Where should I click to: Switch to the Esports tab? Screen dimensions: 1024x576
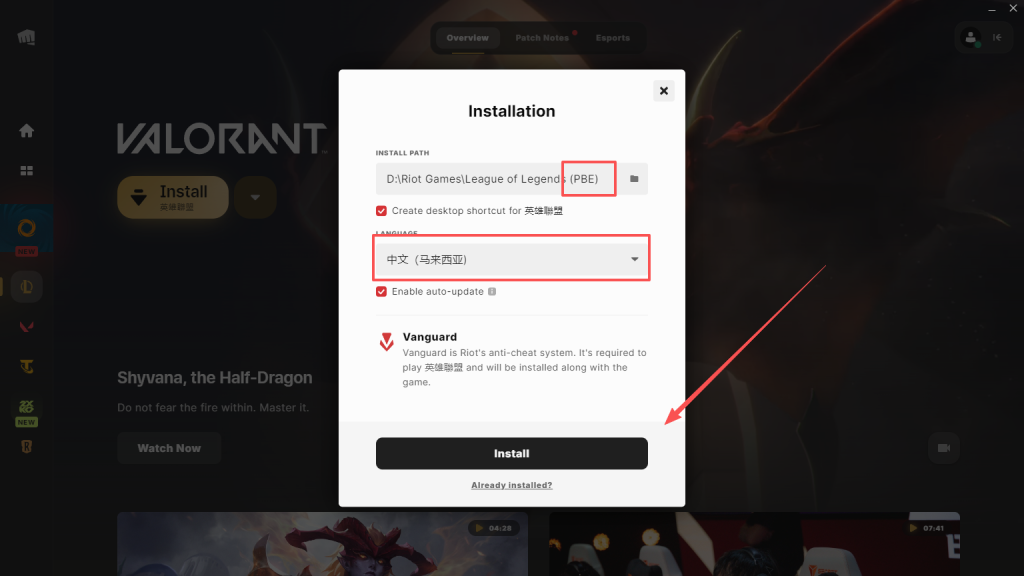tap(613, 38)
